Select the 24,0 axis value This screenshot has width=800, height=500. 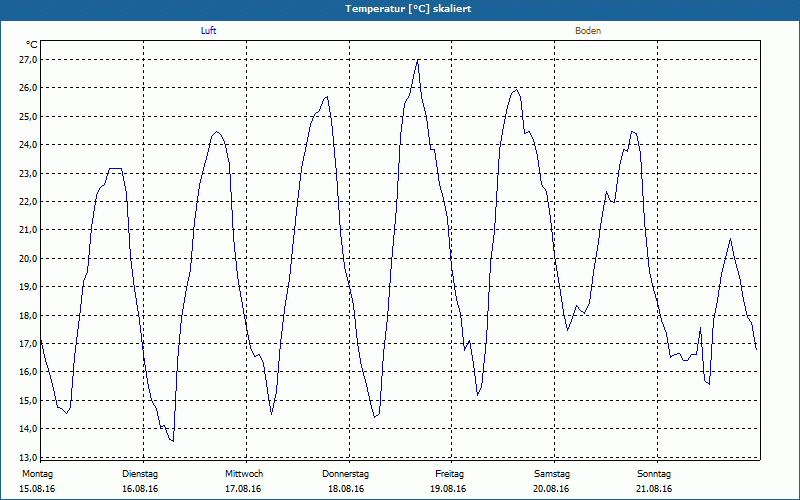29,145
